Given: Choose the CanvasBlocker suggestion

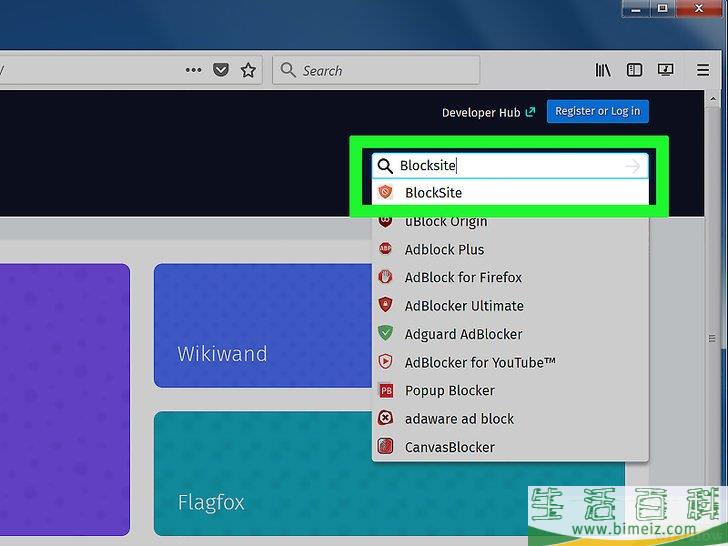Looking at the screenshot, I should 510,447.
